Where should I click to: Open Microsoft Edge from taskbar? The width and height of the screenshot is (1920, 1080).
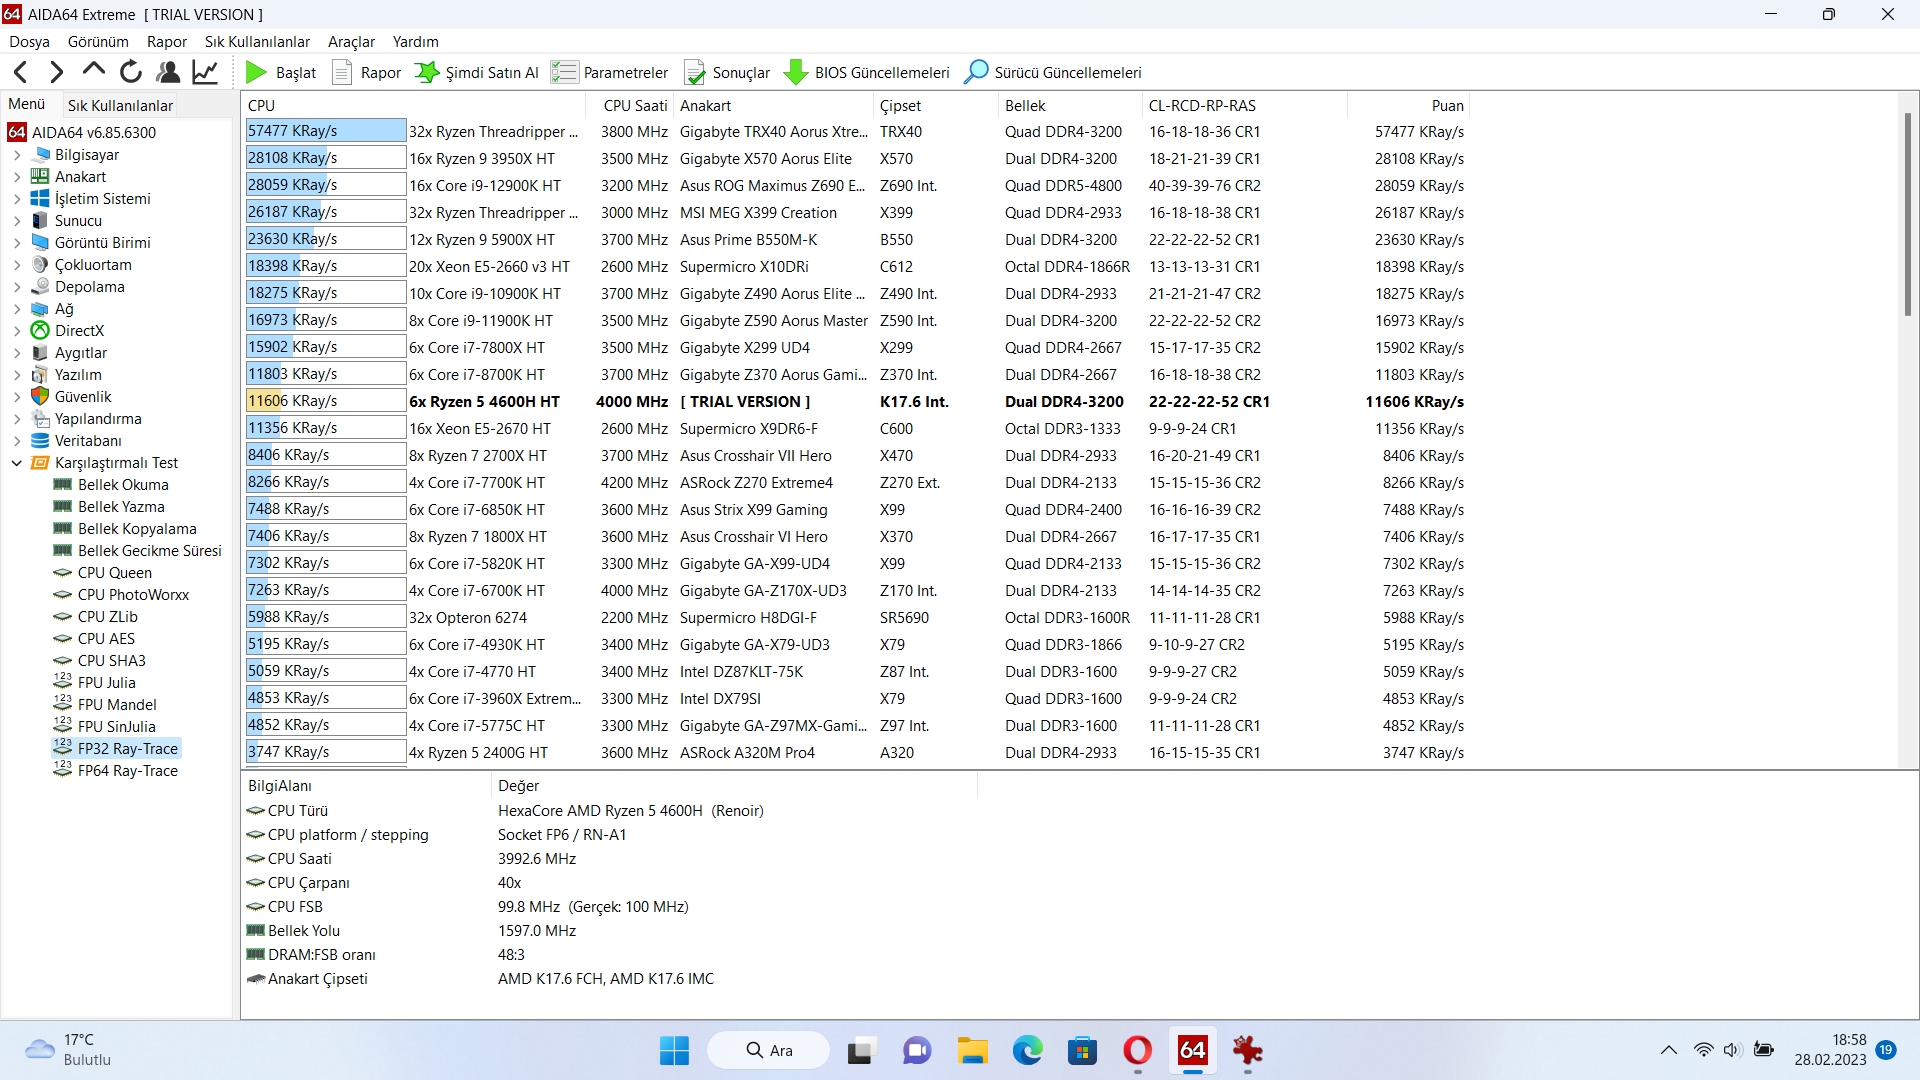coord(1027,1051)
